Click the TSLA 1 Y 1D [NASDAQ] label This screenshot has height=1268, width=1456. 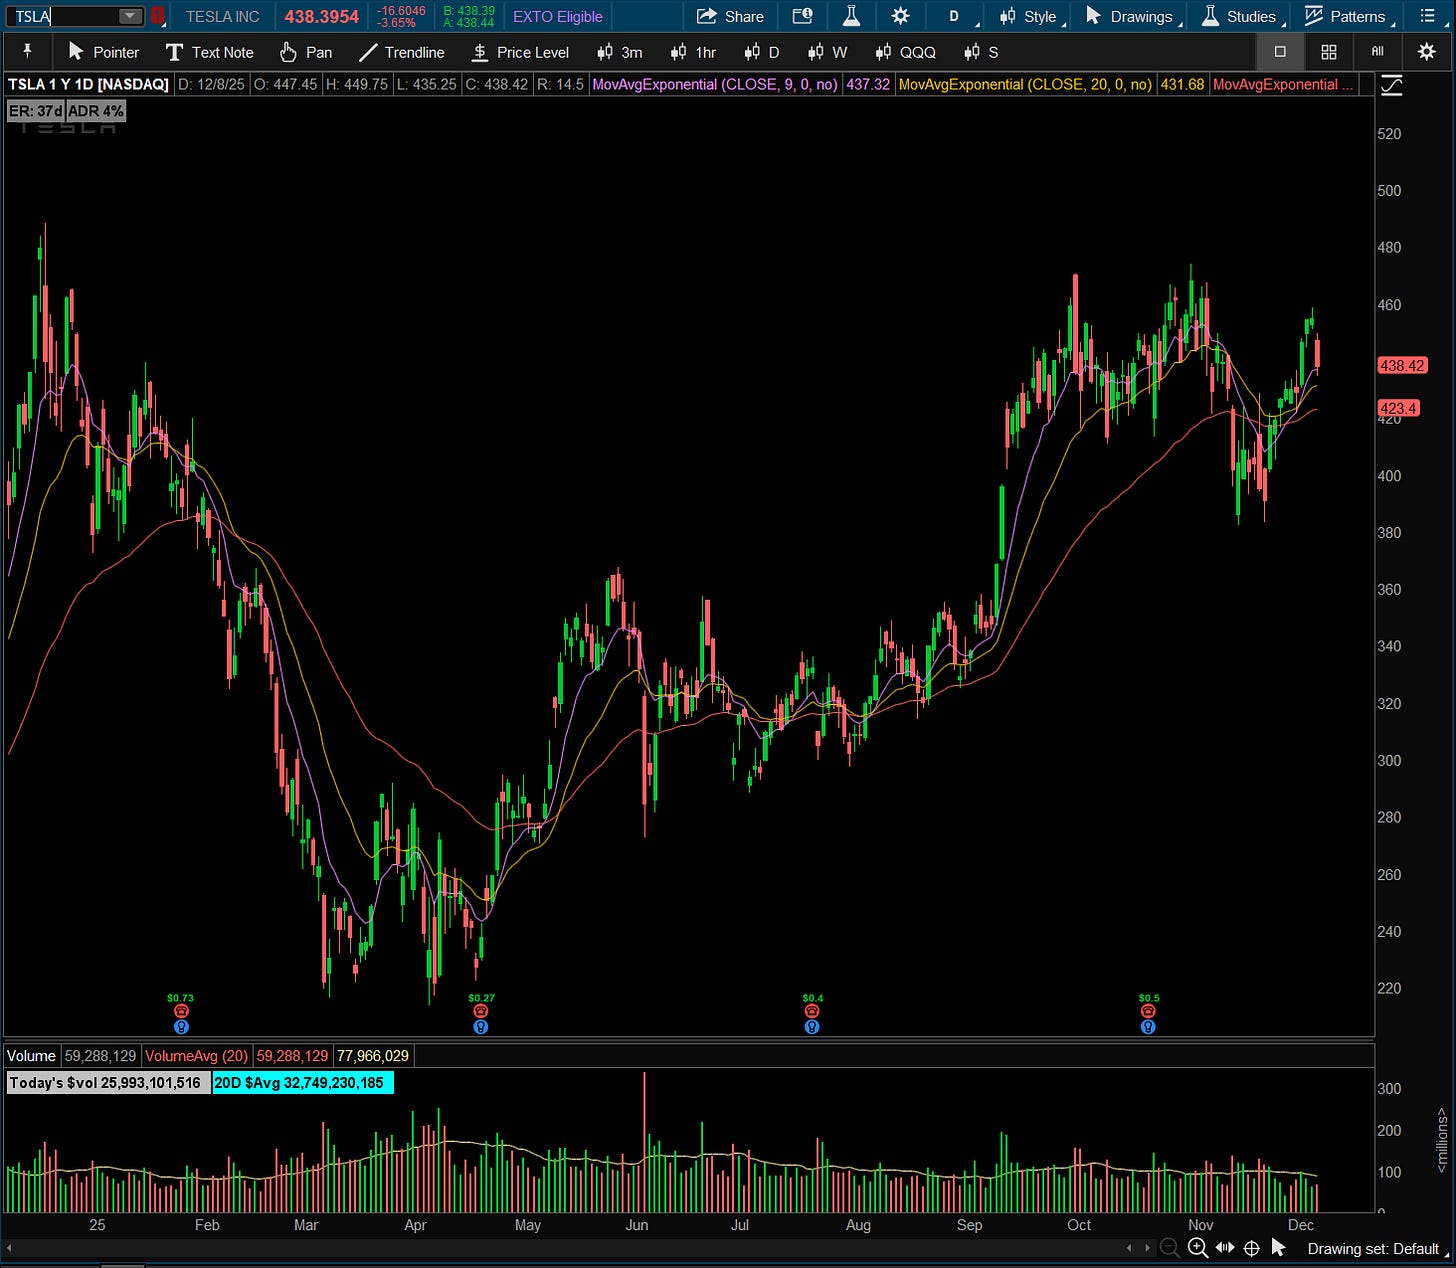(x=88, y=84)
